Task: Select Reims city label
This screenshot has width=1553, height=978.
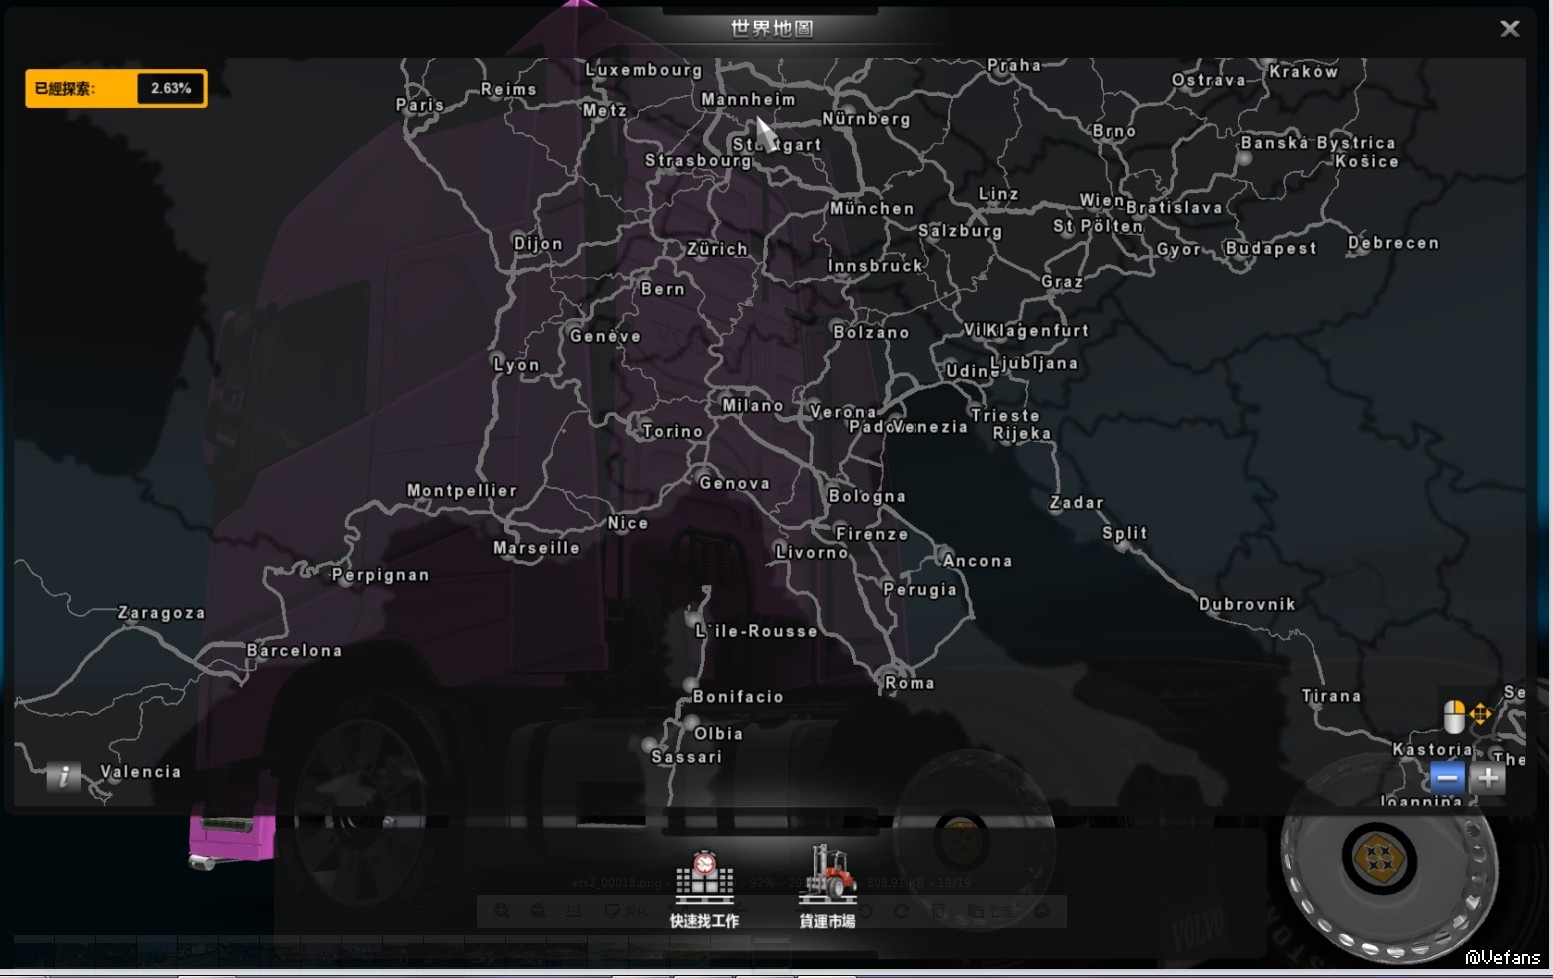Action: (509, 89)
